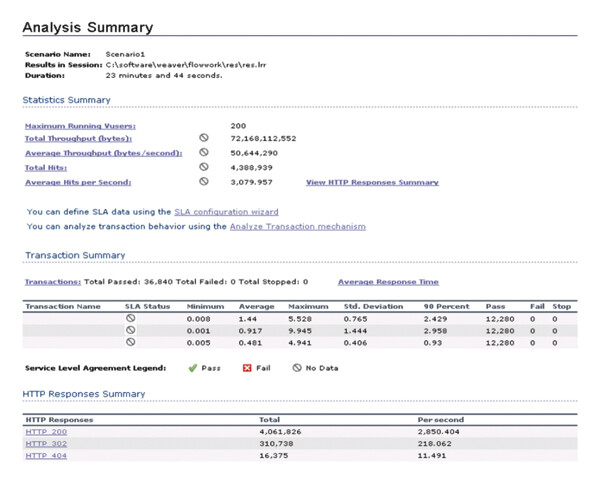Image resolution: width=600 pixels, height=483 pixels.
Task: Select the value 72,168,112,552
Action: [263, 139]
